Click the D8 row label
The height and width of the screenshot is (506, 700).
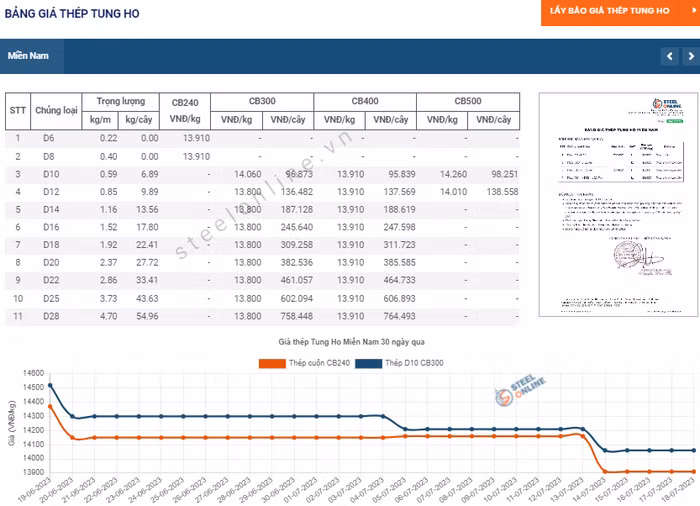point(49,157)
